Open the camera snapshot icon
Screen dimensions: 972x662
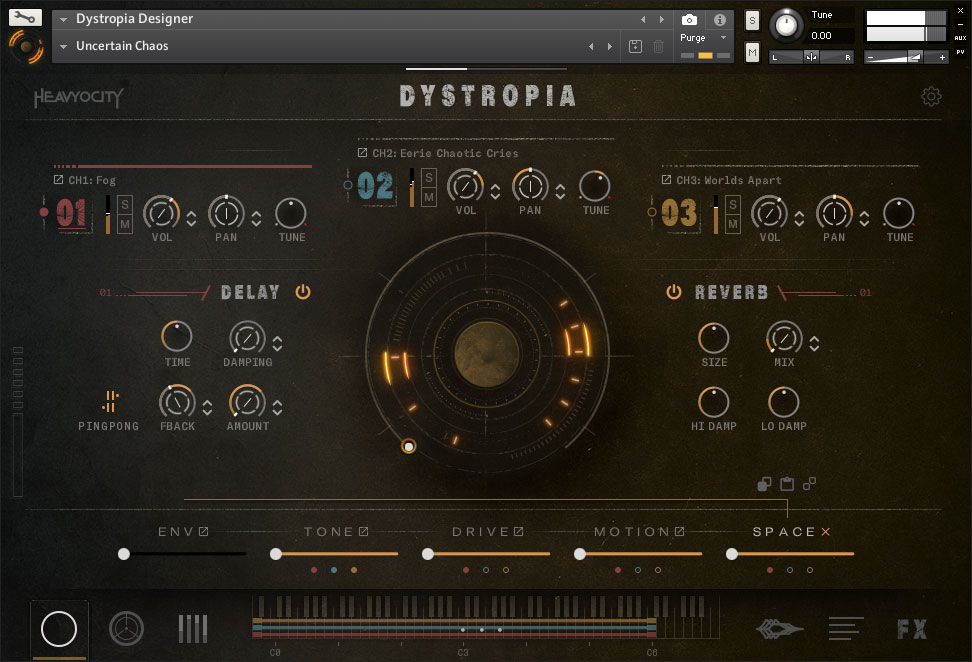tap(689, 20)
